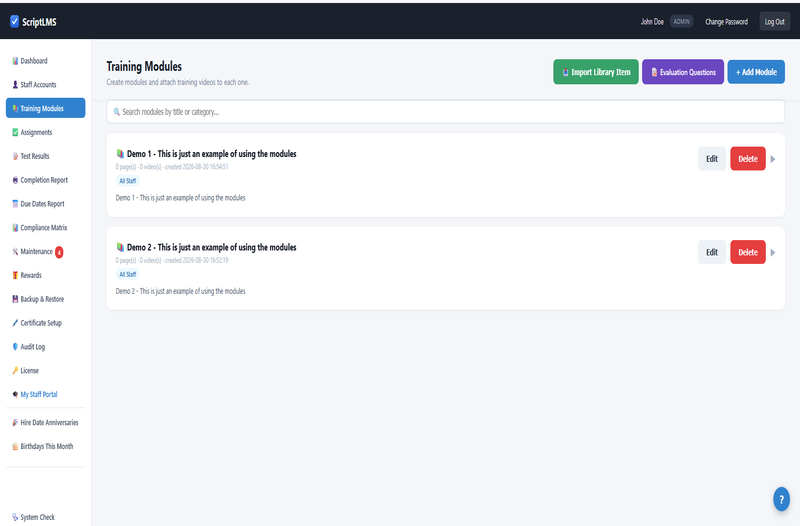The height and width of the screenshot is (526, 800).
Task: Click the + Add Module button
Action: pyautogui.click(x=756, y=72)
